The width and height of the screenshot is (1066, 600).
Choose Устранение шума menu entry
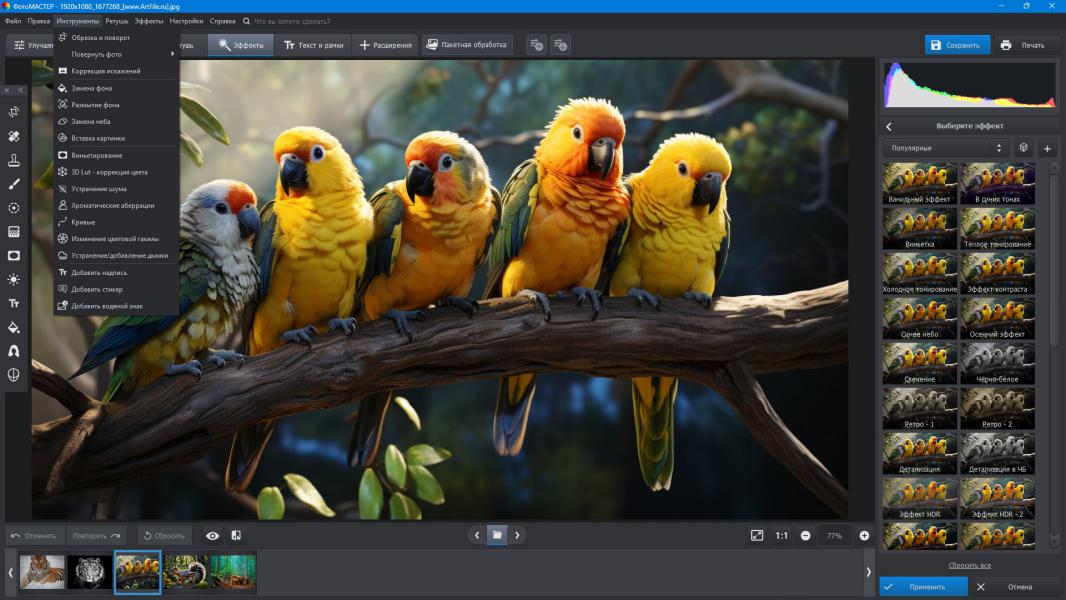click(x=116, y=189)
